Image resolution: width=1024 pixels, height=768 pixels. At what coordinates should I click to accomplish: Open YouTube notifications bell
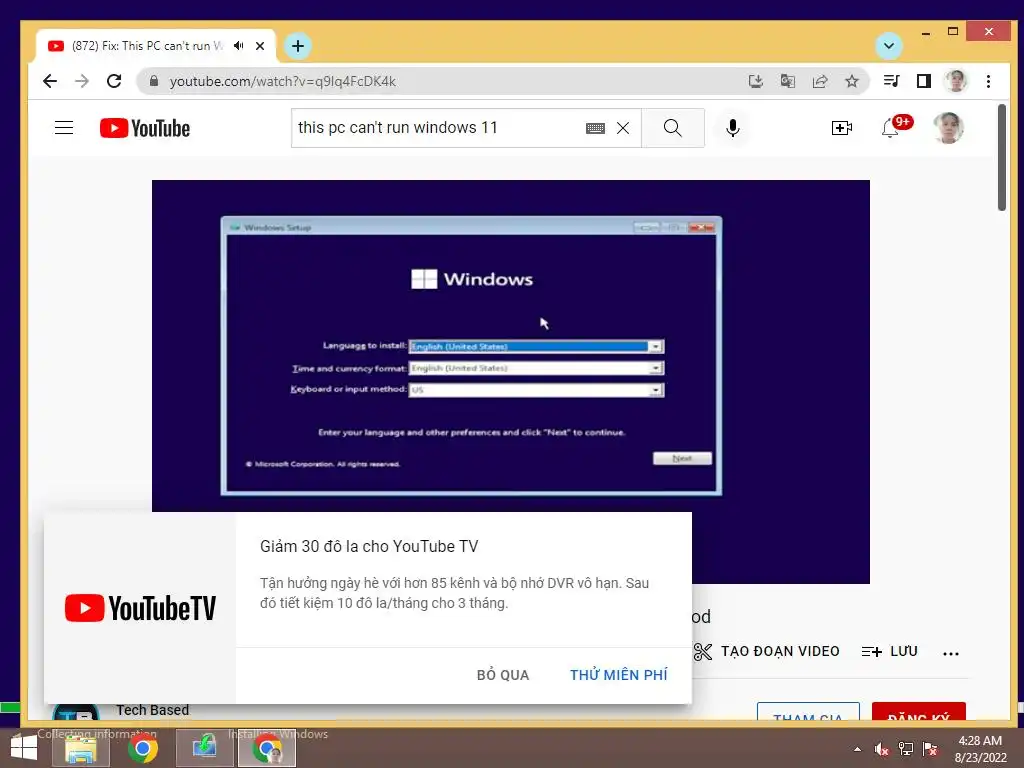point(890,128)
